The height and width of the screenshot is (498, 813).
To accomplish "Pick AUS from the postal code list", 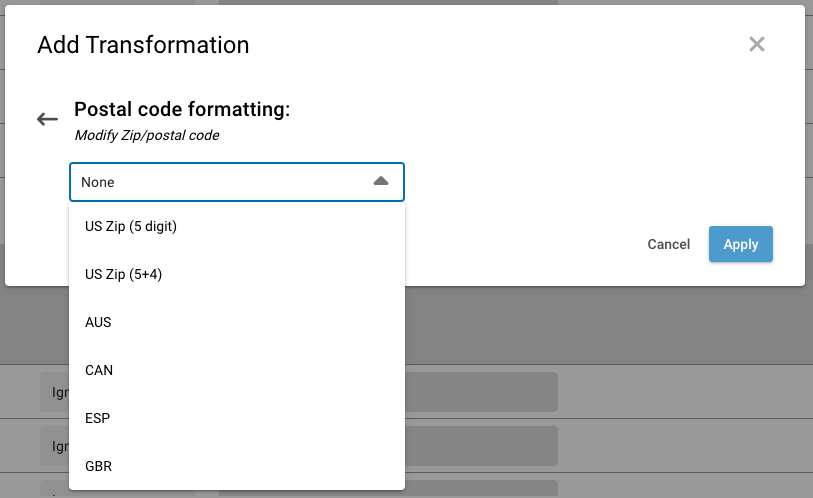I will tap(98, 322).
